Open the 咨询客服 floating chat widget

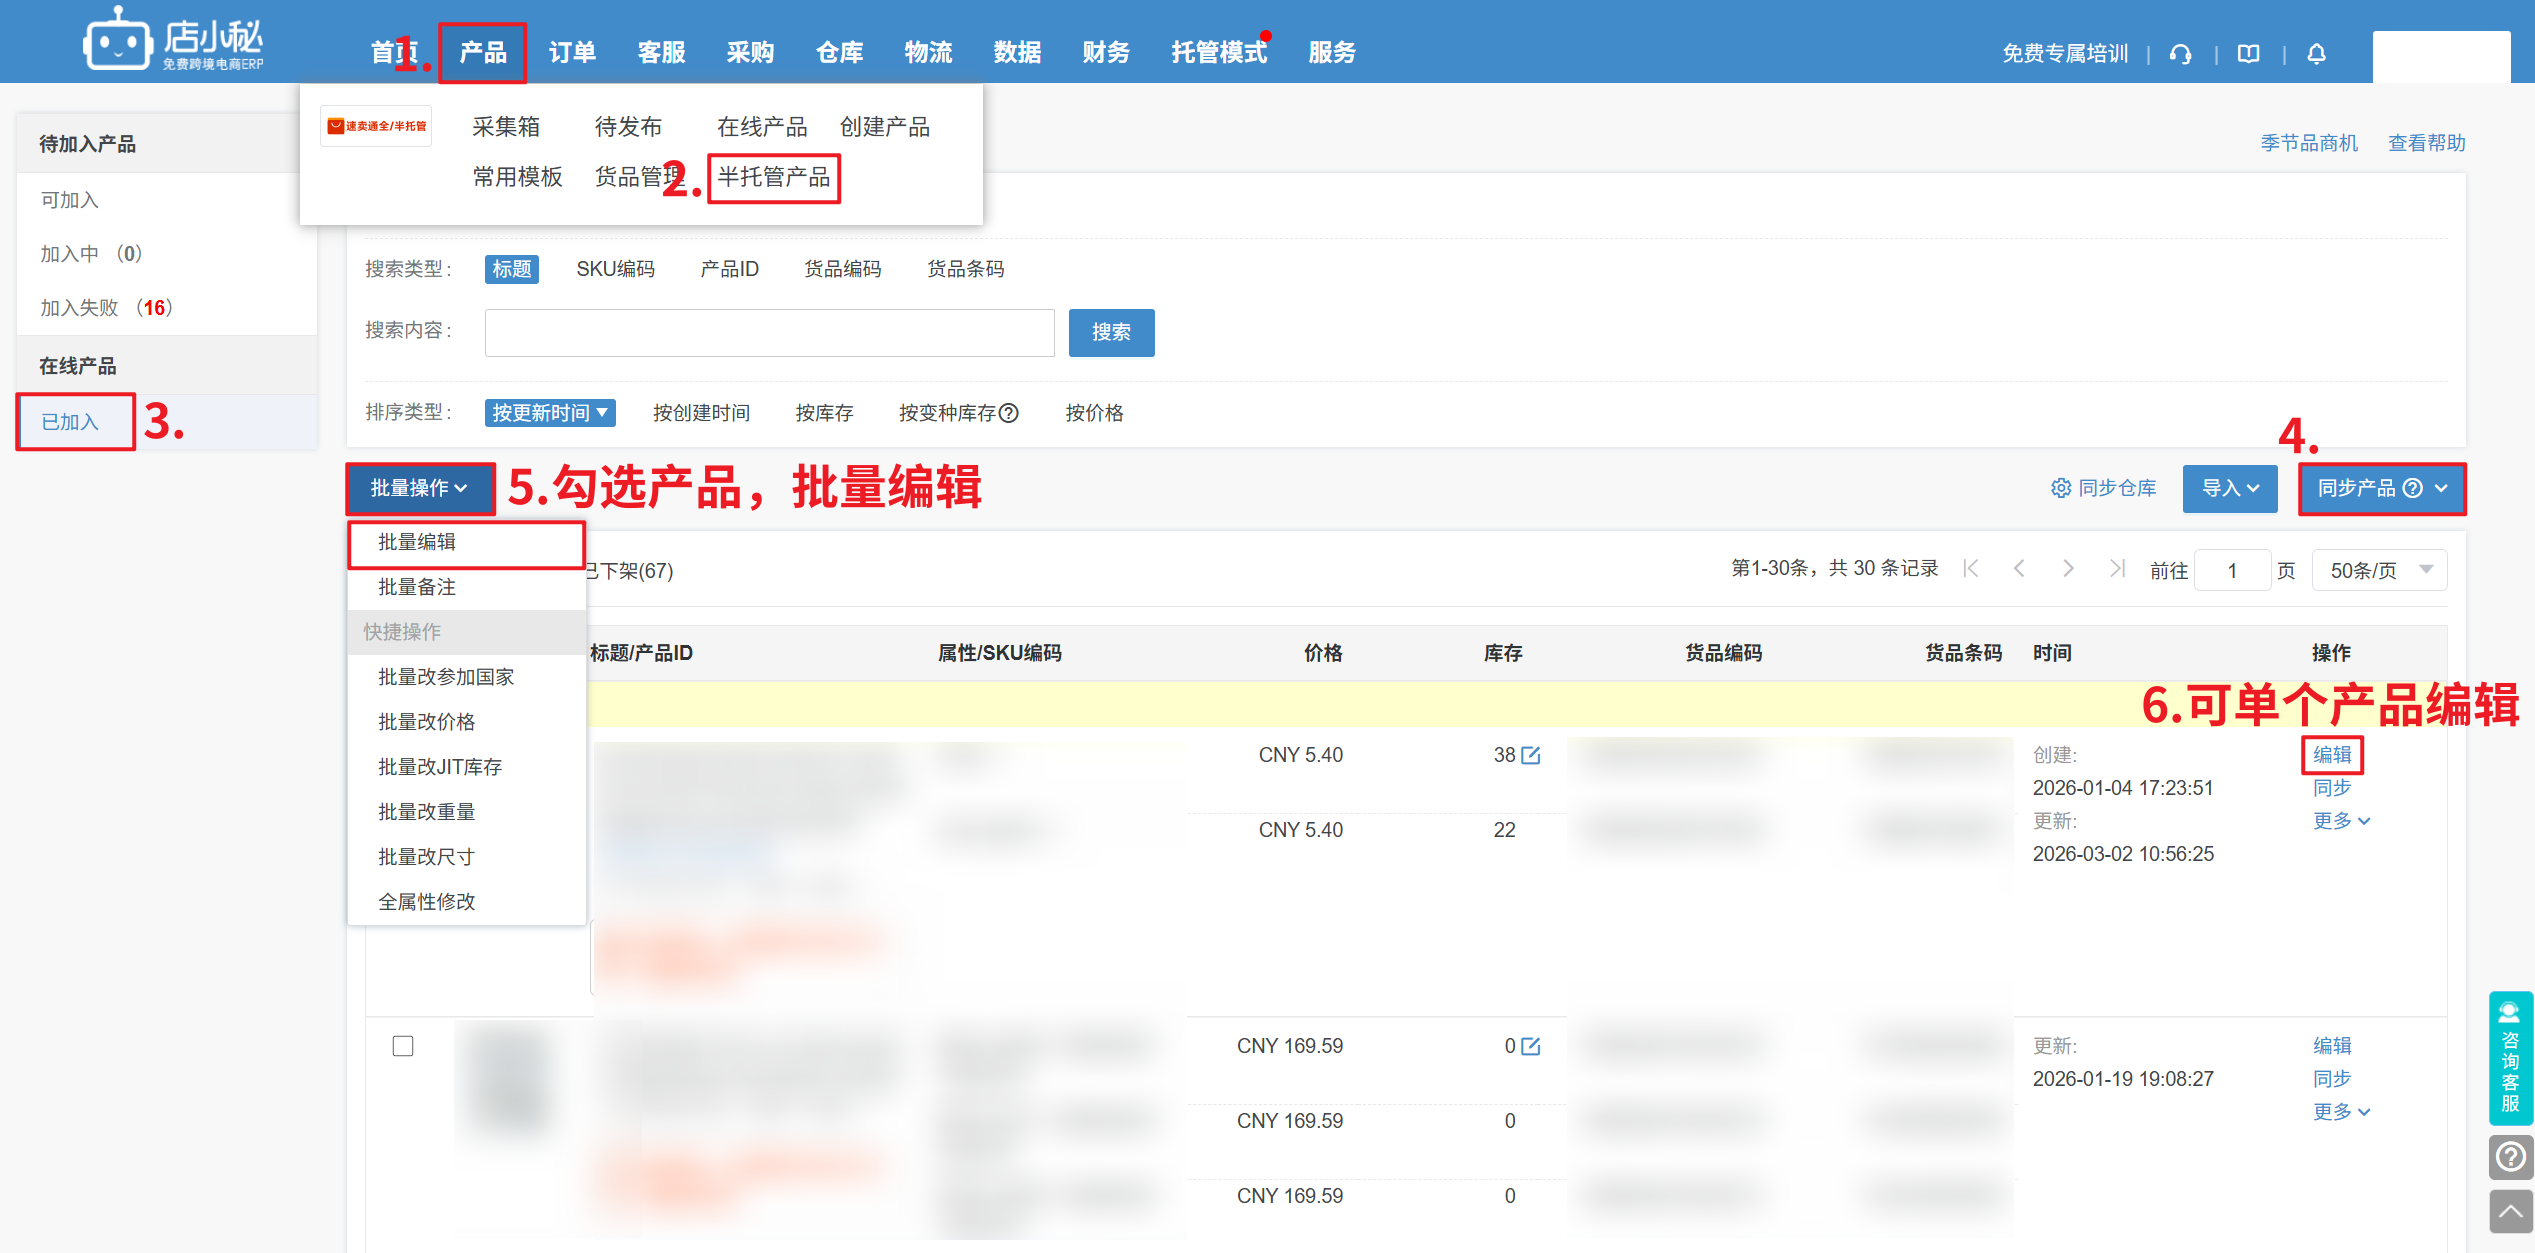(2509, 1058)
